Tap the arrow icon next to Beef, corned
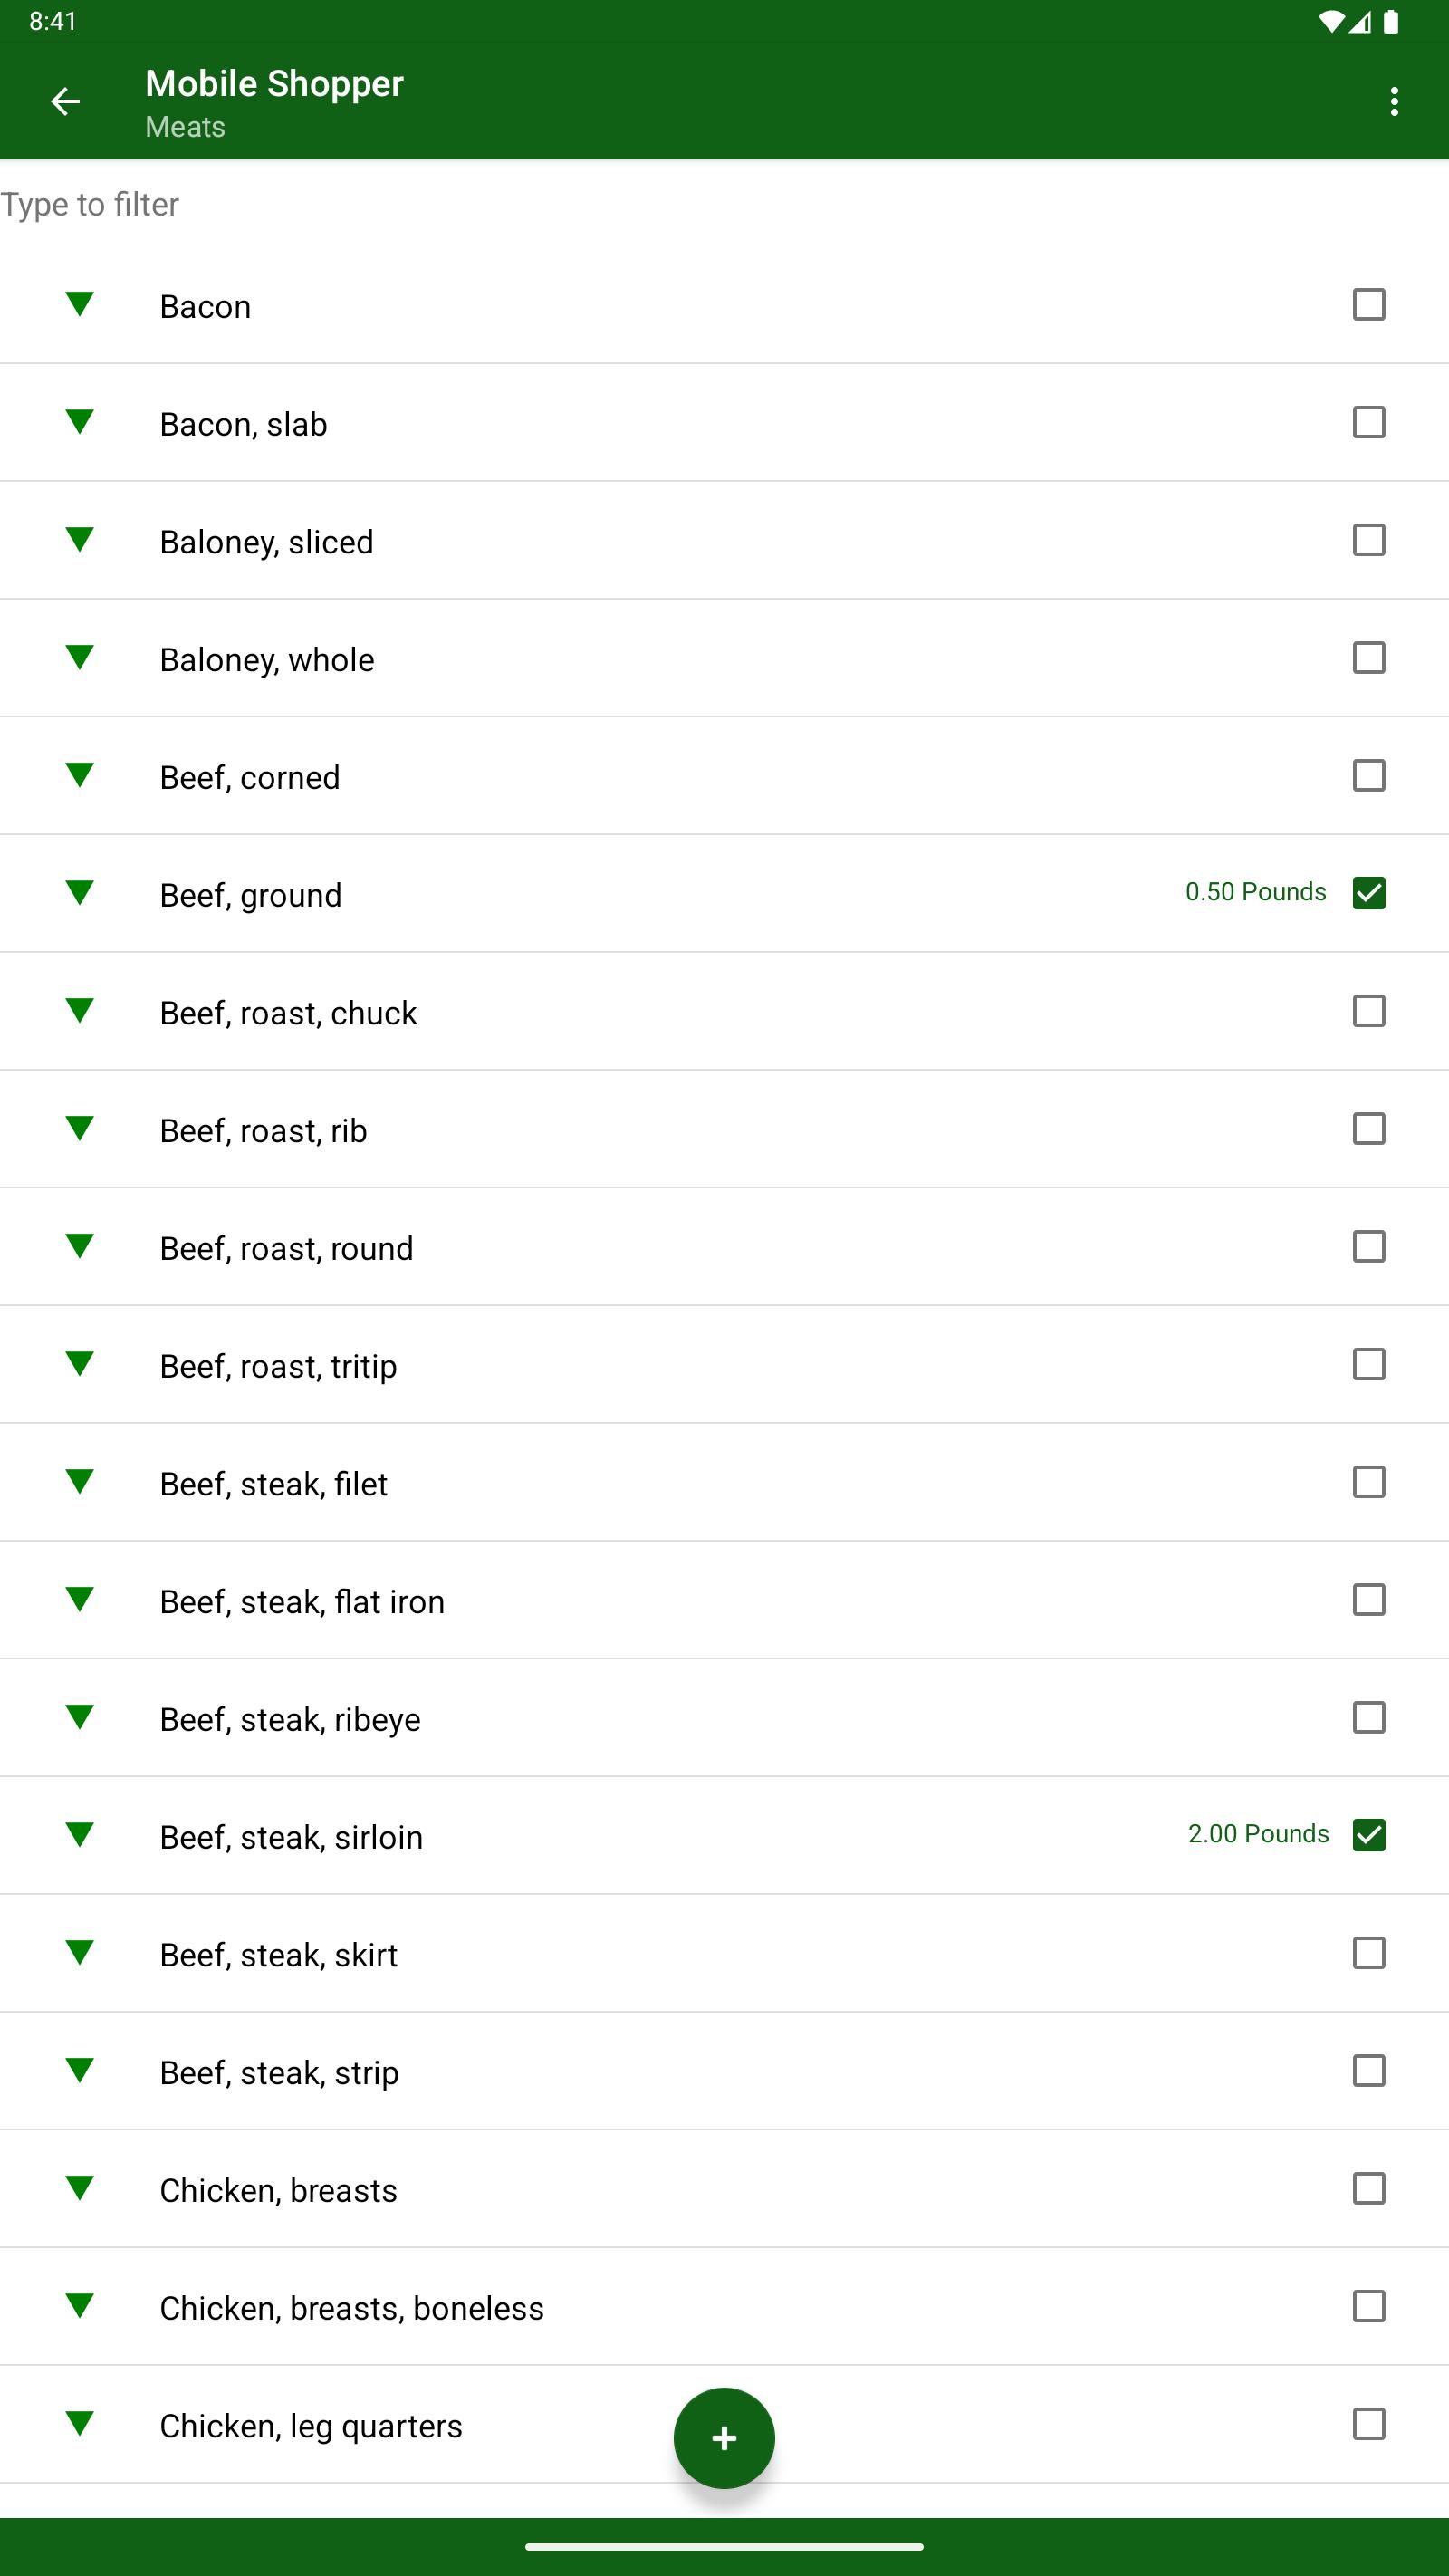 click(79, 775)
